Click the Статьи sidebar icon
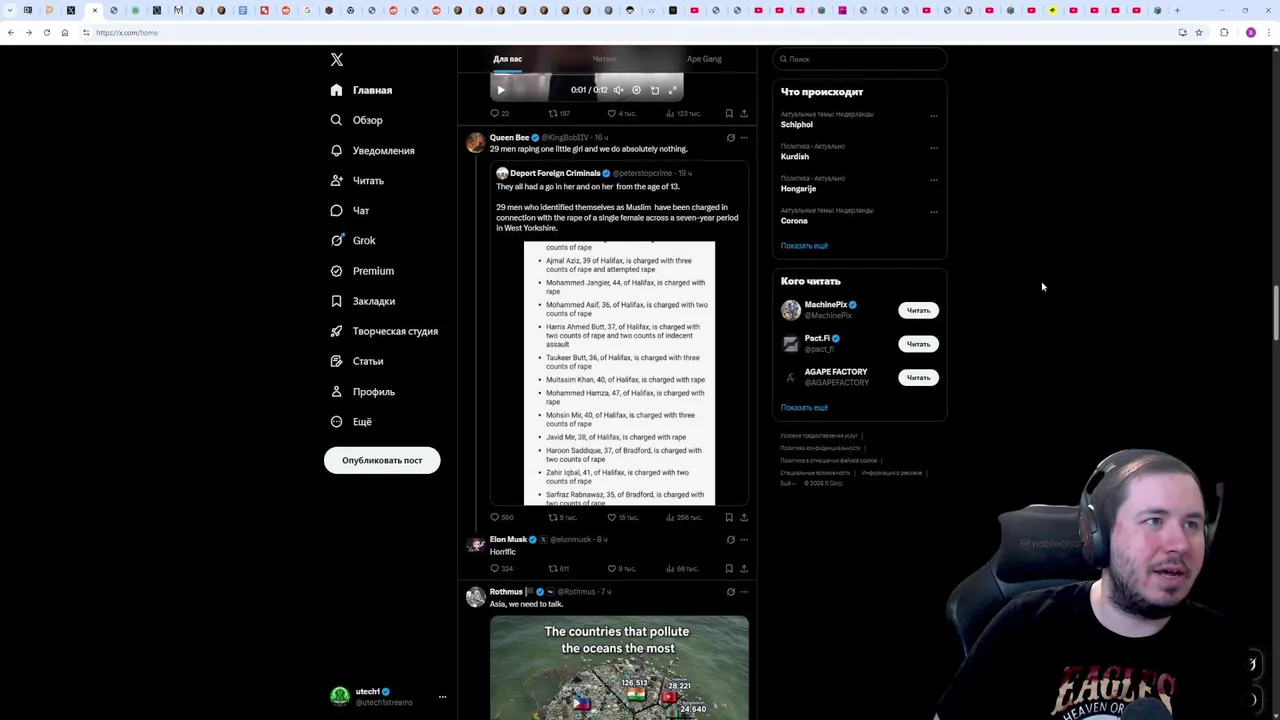Viewport: 1280px width, 720px height. [336, 360]
